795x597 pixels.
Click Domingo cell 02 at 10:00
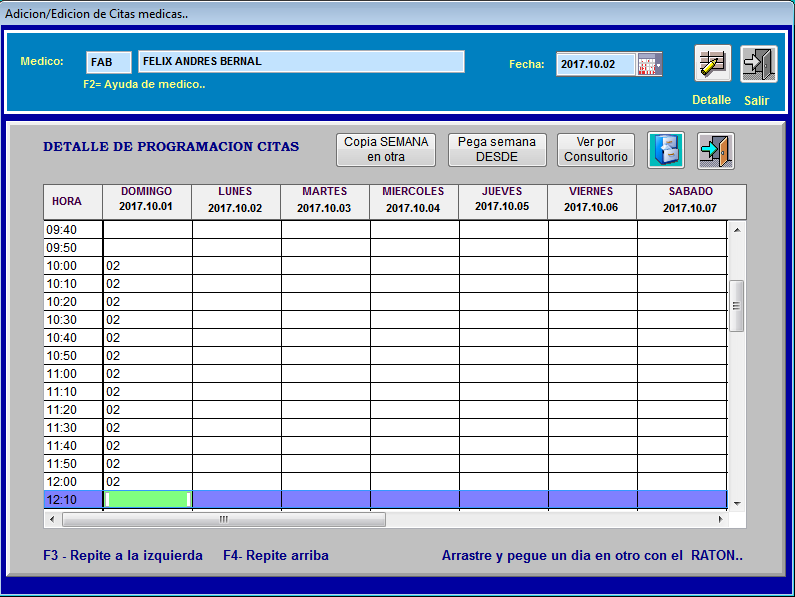pyautogui.click(x=148, y=266)
